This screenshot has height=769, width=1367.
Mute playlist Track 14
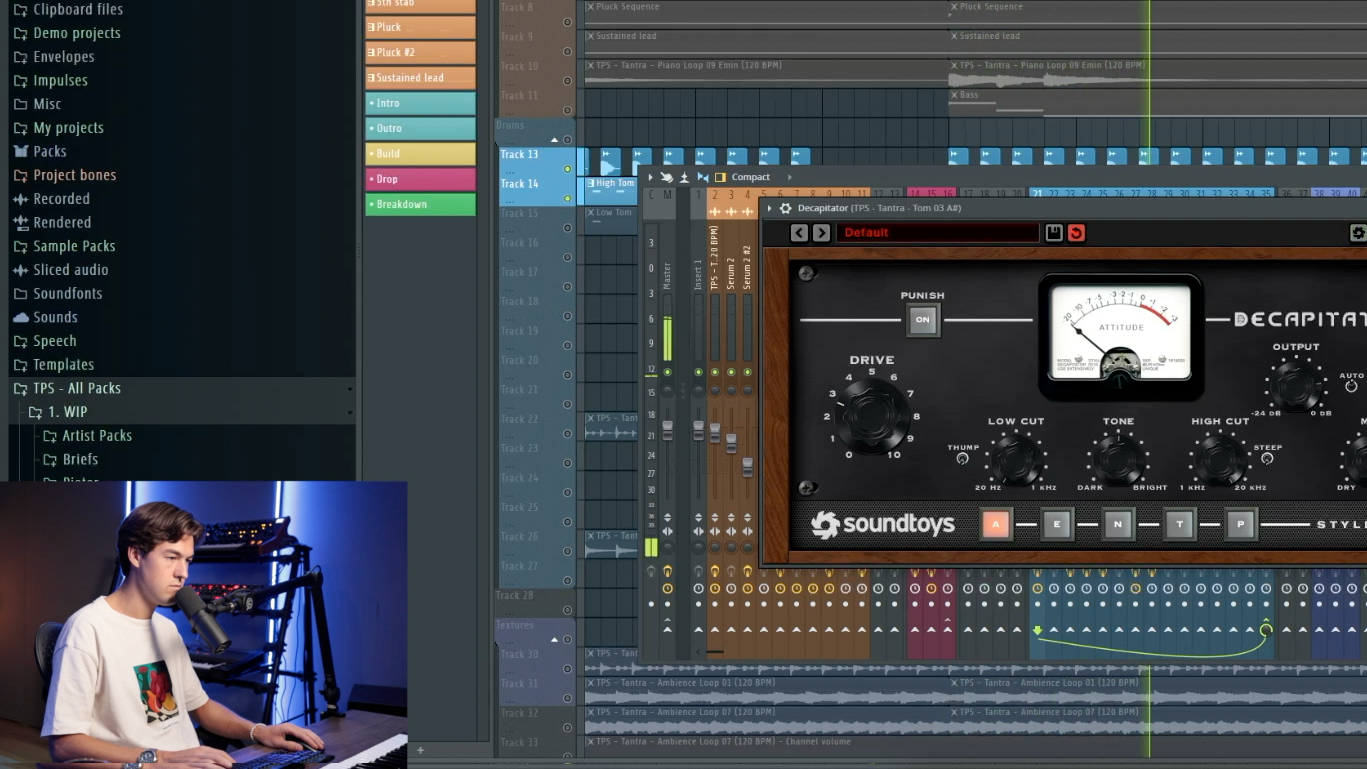click(567, 198)
